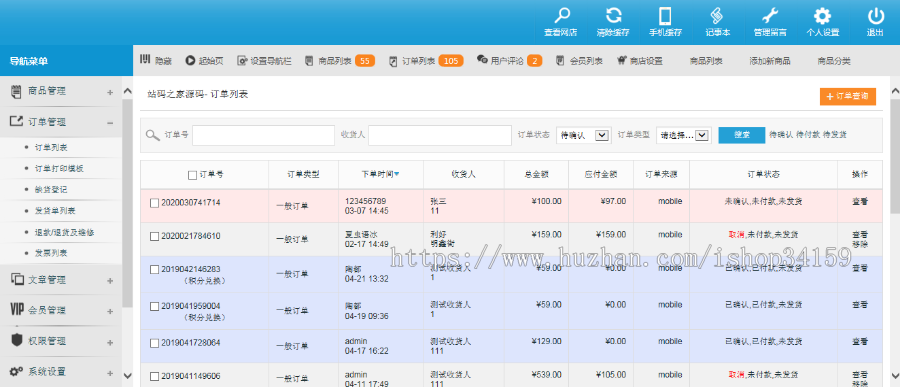Click the 订单管理 sidebar icon

click(16, 121)
